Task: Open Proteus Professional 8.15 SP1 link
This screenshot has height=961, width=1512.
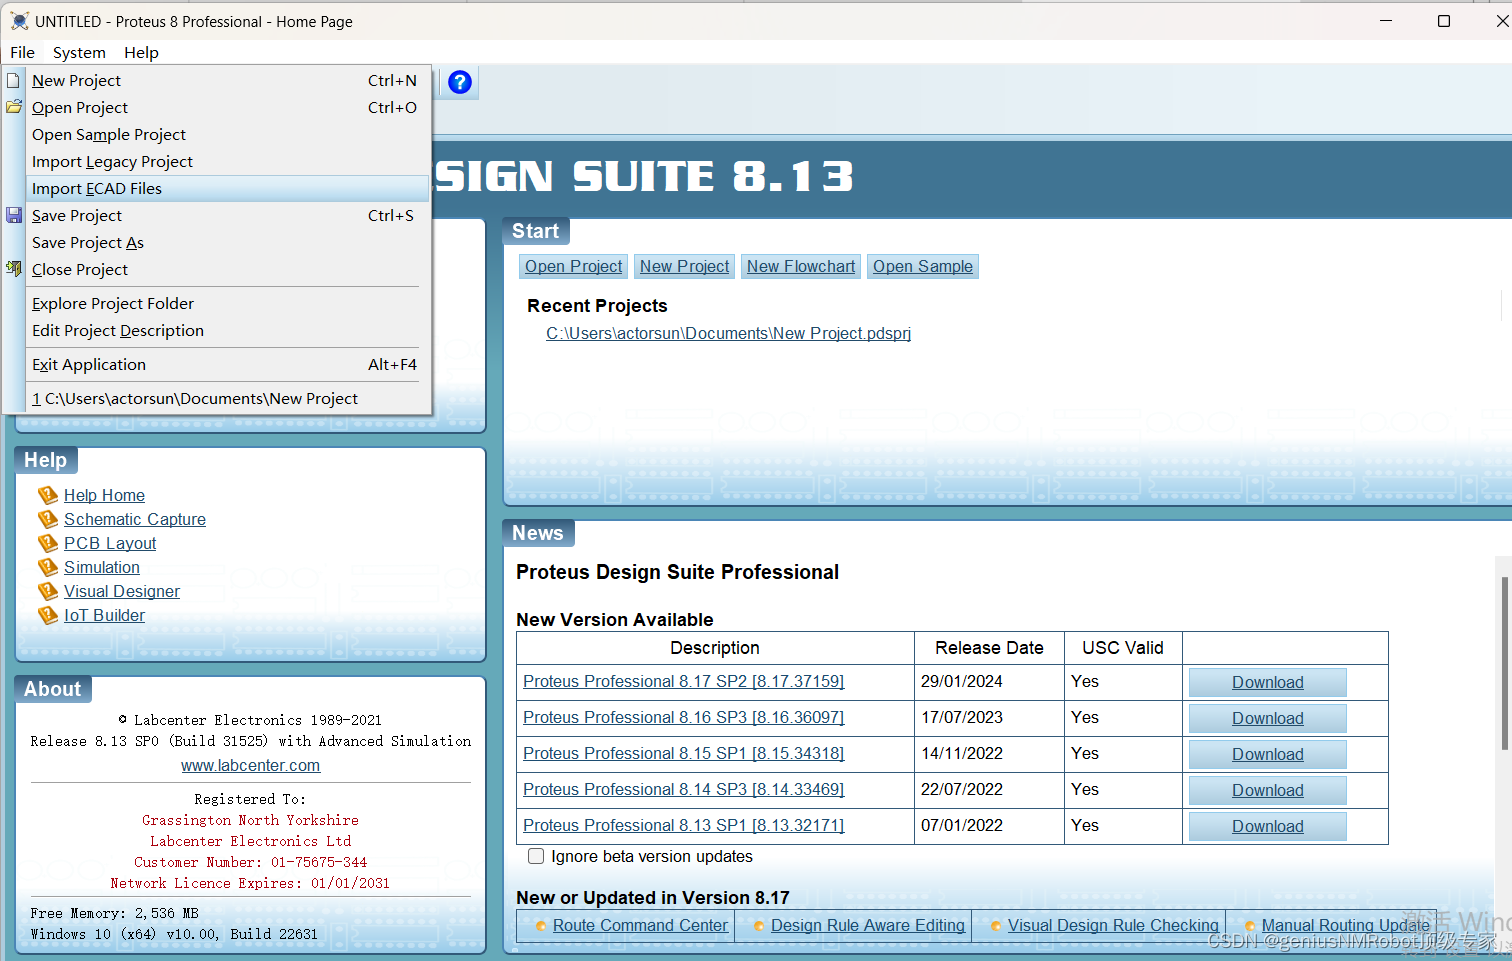Action: click(683, 753)
